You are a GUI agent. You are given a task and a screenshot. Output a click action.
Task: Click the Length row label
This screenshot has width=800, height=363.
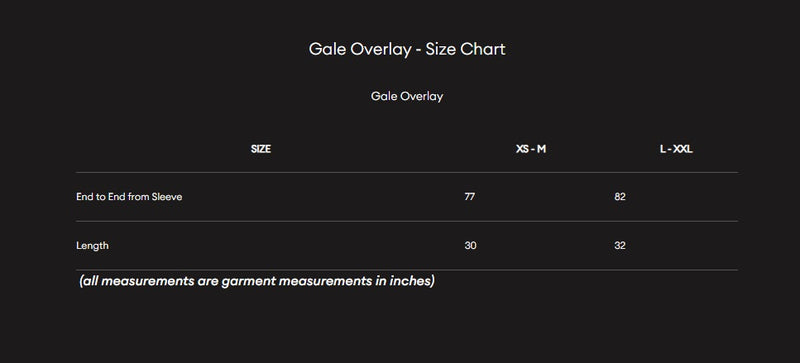click(x=92, y=246)
